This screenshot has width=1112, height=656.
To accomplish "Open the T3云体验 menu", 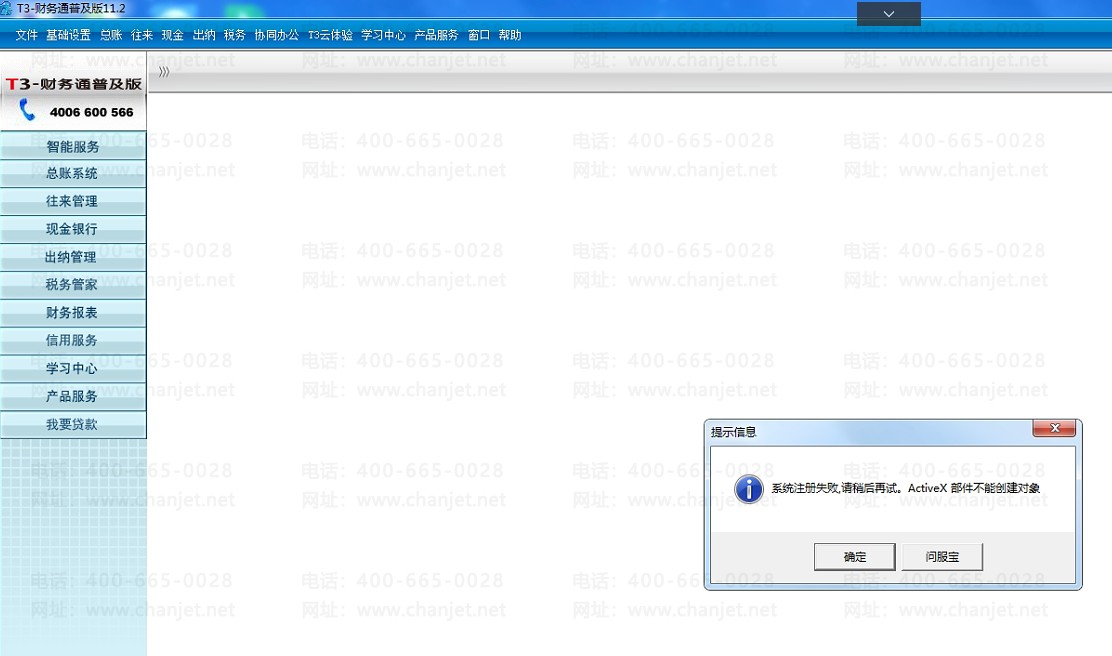I will pyautogui.click(x=330, y=35).
